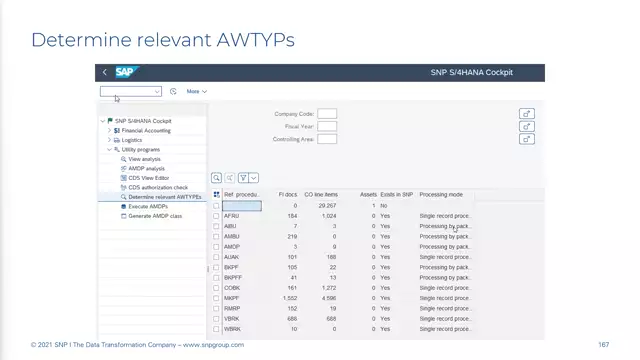
Task: Click multiple selection button for Company Code
Action: (x=527, y=114)
